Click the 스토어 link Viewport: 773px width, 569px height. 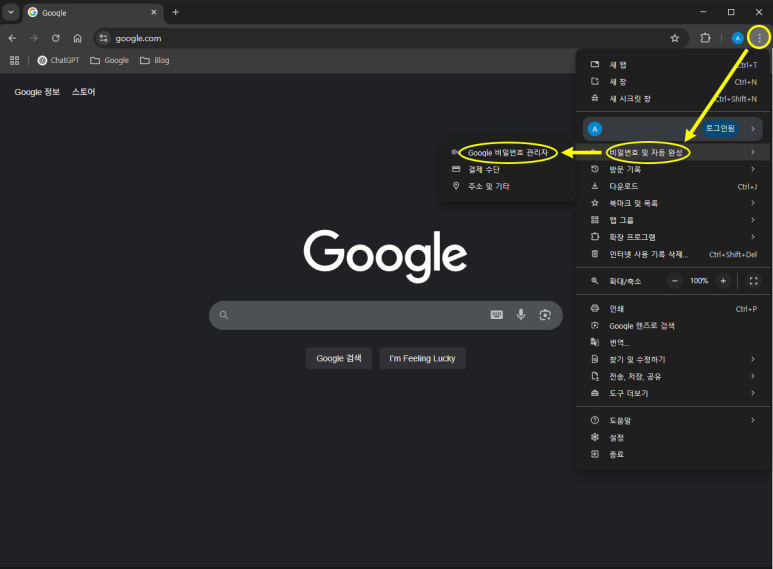(x=83, y=92)
